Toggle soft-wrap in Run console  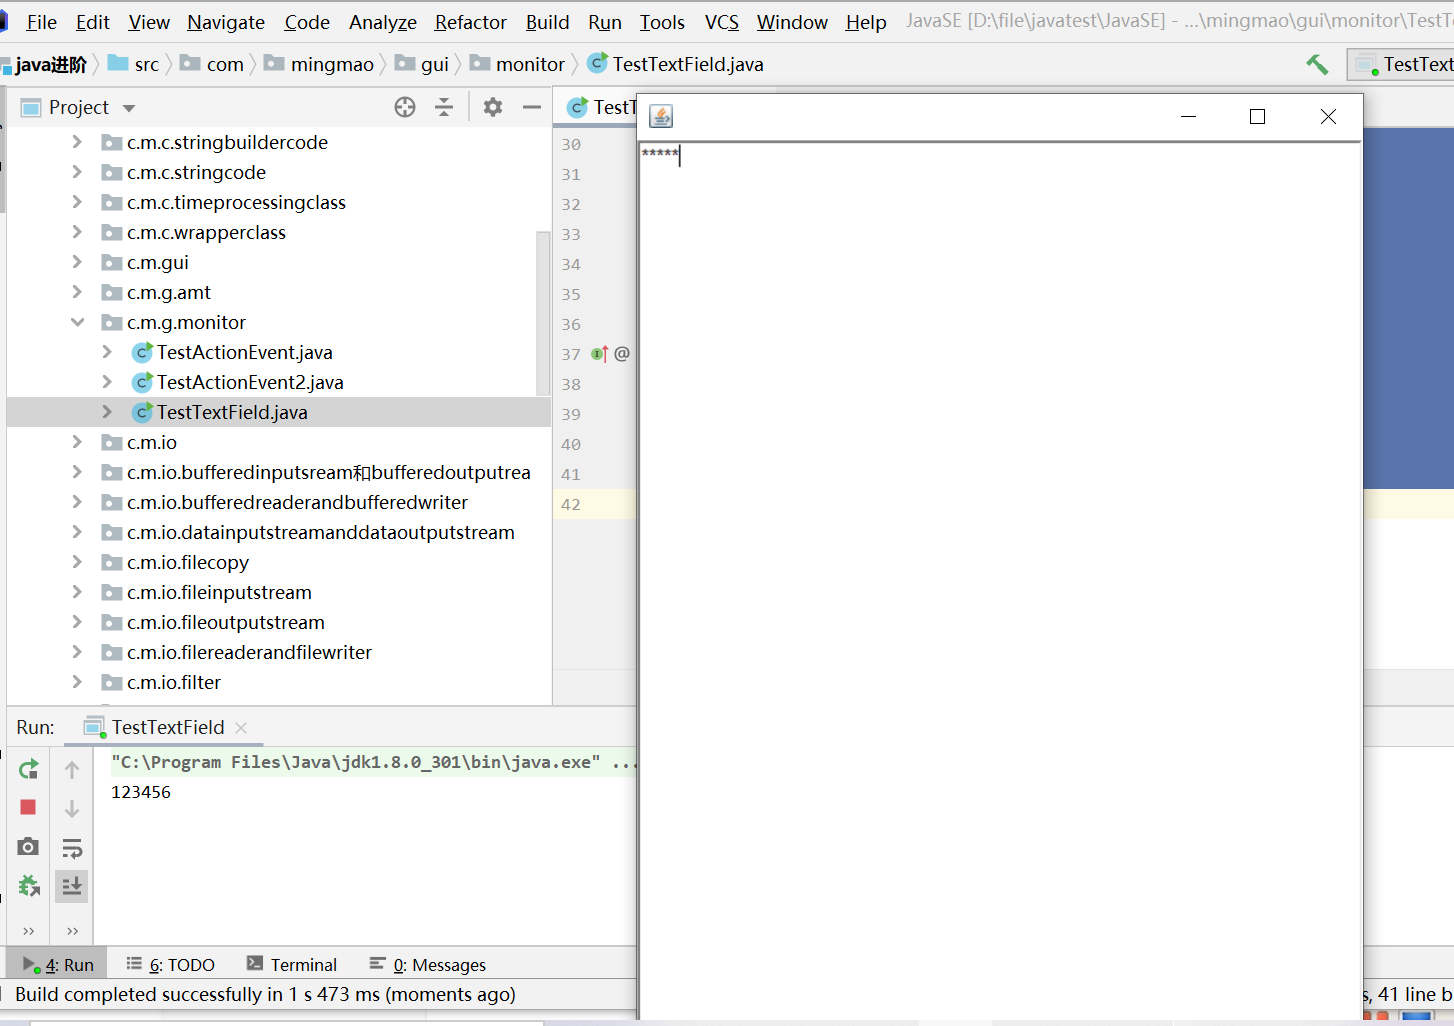click(72, 849)
